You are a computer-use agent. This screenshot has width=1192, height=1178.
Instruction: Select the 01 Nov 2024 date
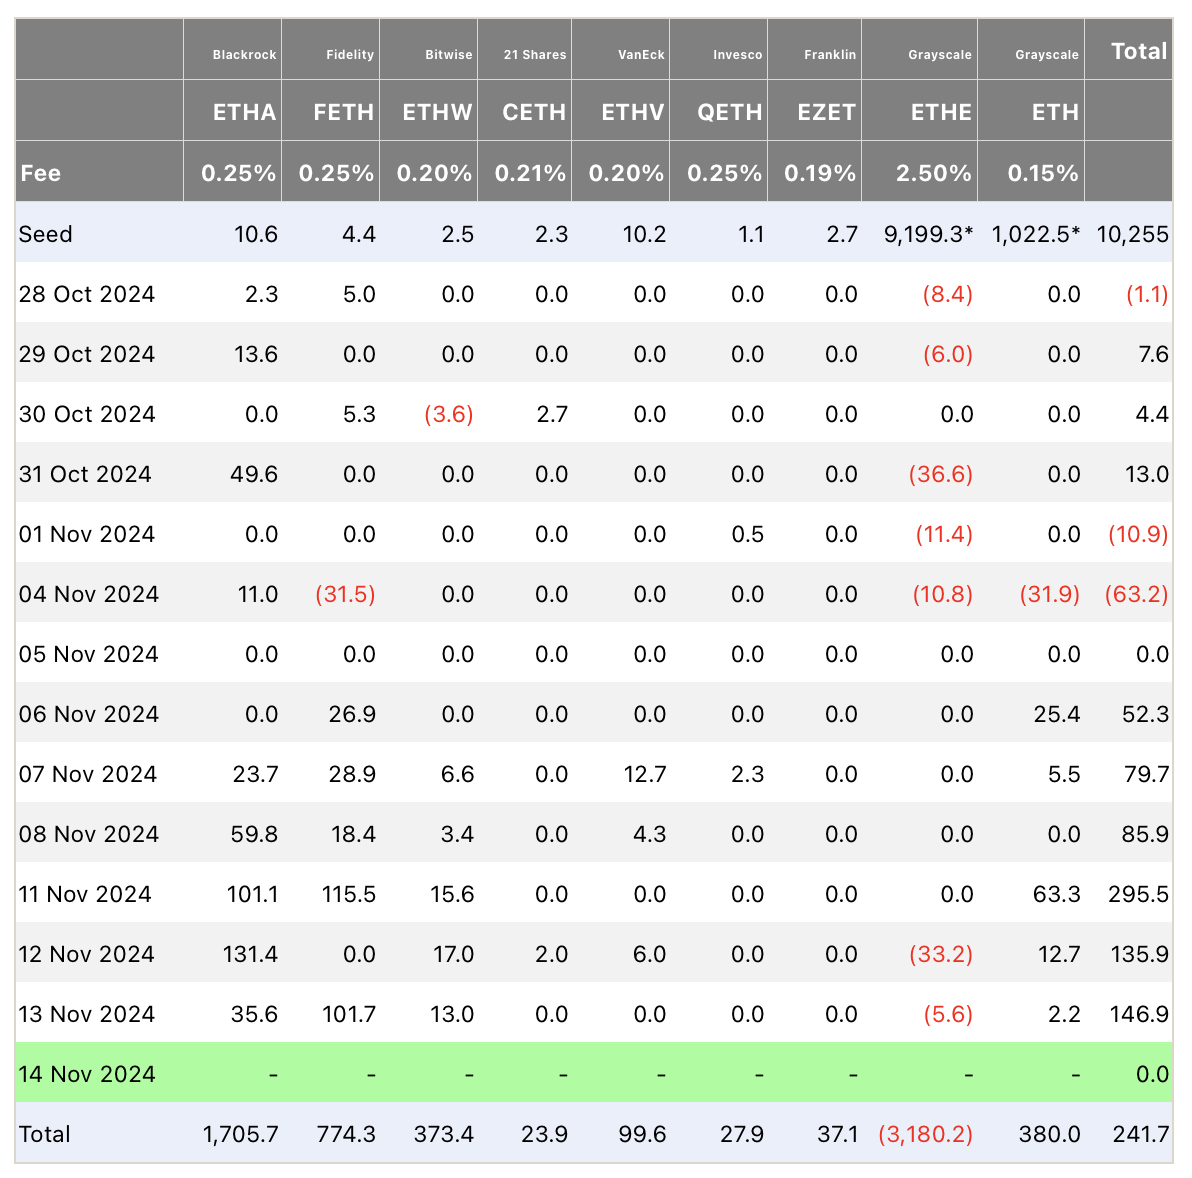click(x=87, y=534)
